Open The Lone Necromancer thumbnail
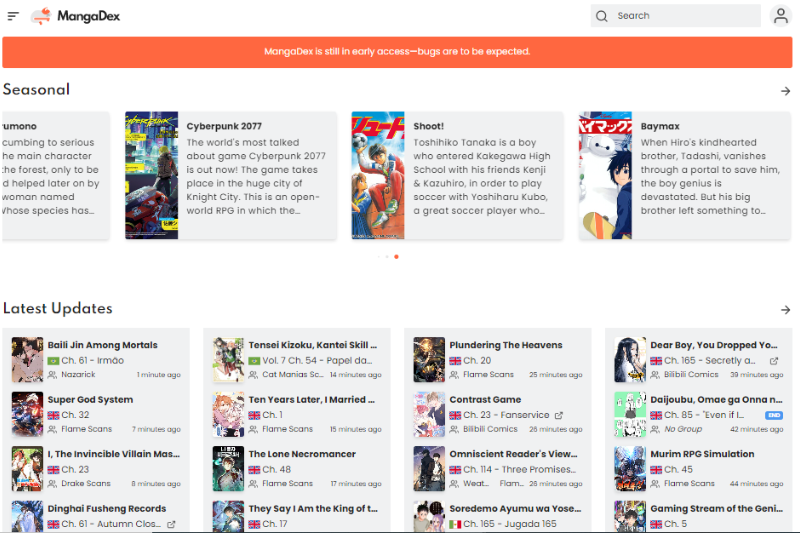The width and height of the screenshot is (800, 533). pyautogui.click(x=229, y=469)
